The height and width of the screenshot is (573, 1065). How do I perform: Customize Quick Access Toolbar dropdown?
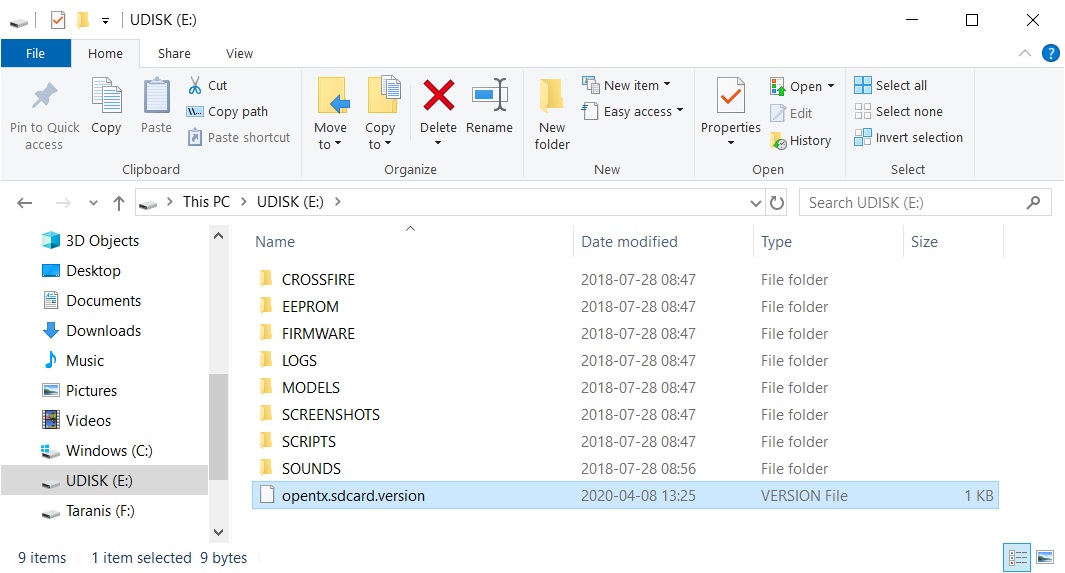click(105, 21)
